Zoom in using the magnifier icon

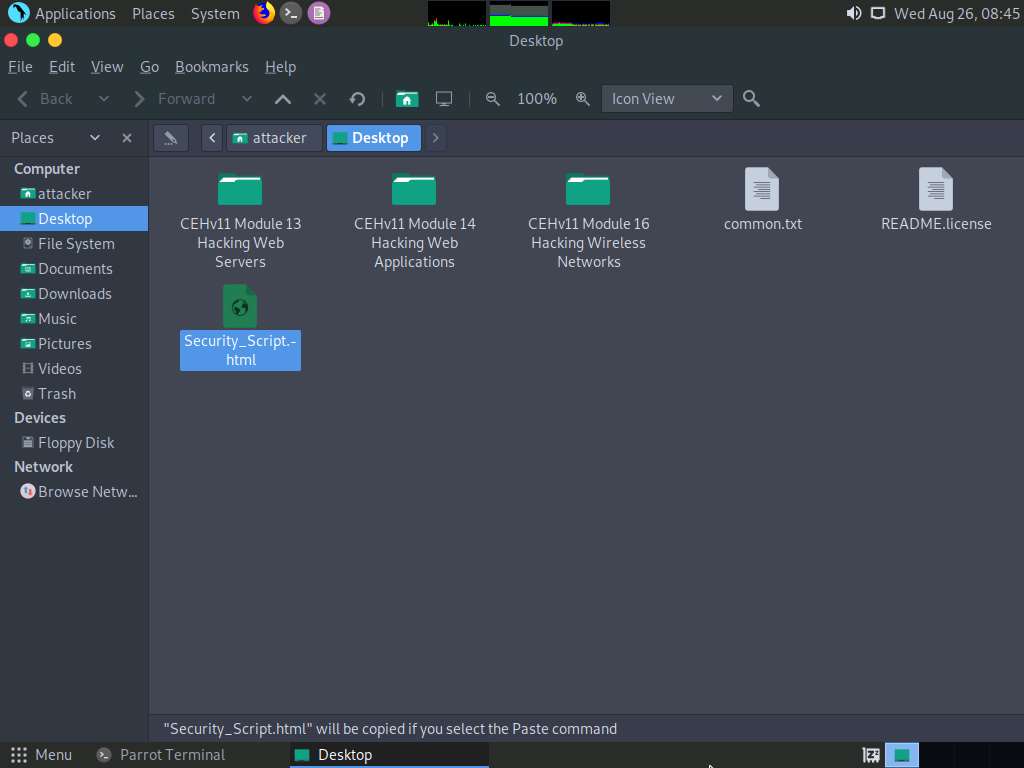pos(583,98)
